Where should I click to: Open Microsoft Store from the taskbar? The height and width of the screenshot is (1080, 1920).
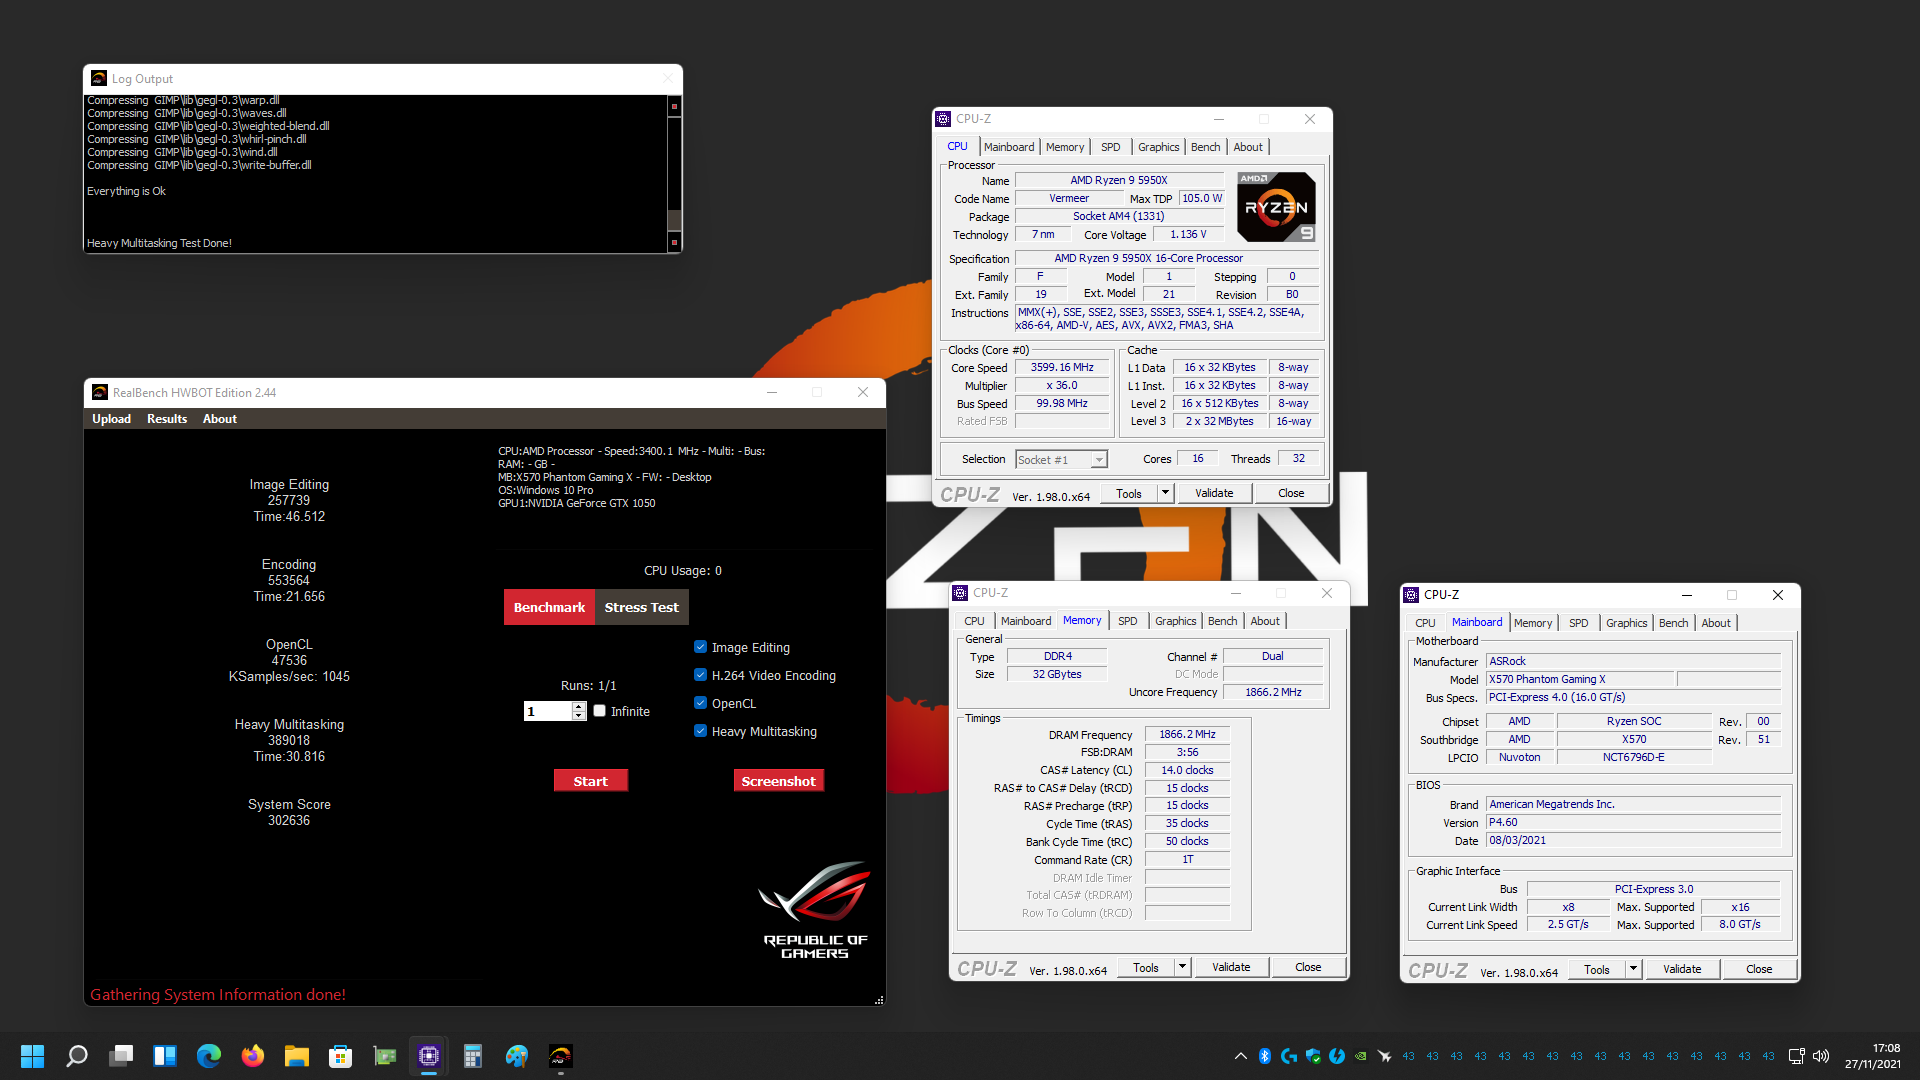[x=341, y=1056]
